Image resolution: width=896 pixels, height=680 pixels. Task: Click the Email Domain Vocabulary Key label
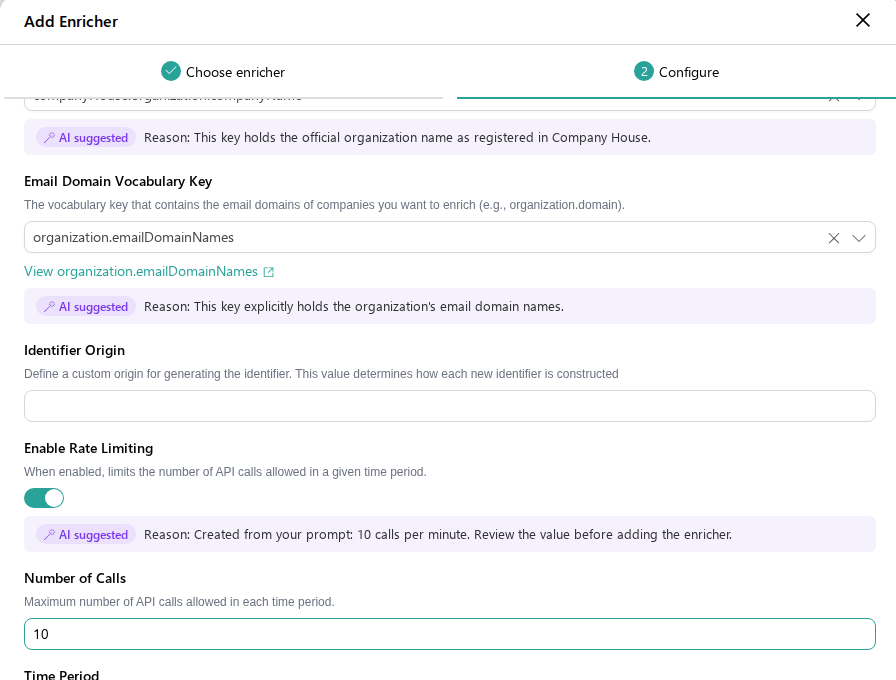click(118, 181)
